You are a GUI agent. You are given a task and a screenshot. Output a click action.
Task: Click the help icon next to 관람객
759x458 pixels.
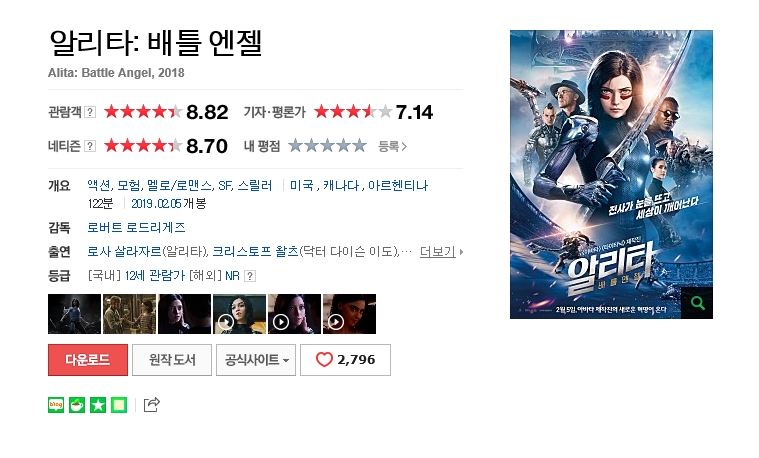[90, 112]
